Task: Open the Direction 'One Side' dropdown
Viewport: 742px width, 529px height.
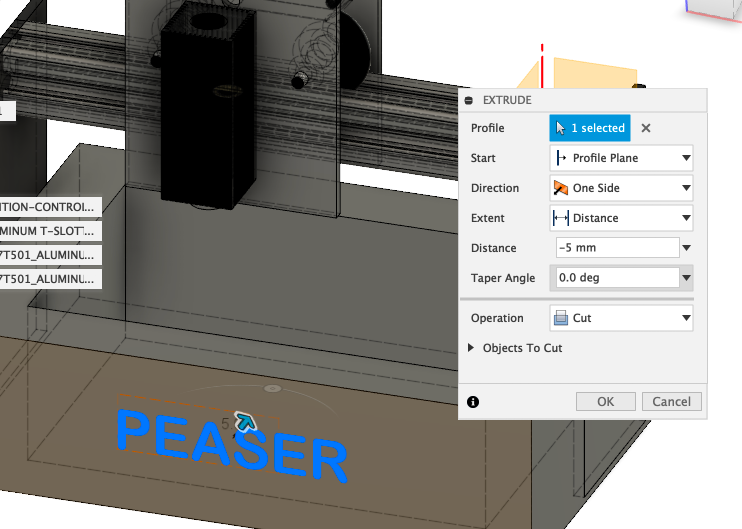Action: [621, 188]
